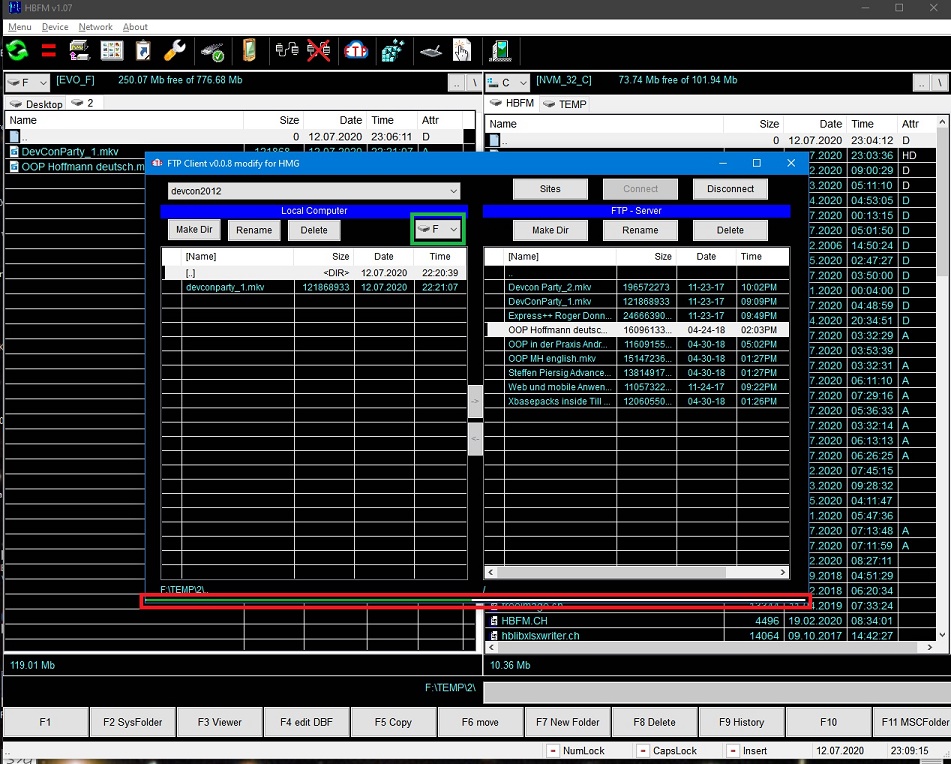The image size is (951, 764).
Task: Open the Network menu
Action: 95,27
